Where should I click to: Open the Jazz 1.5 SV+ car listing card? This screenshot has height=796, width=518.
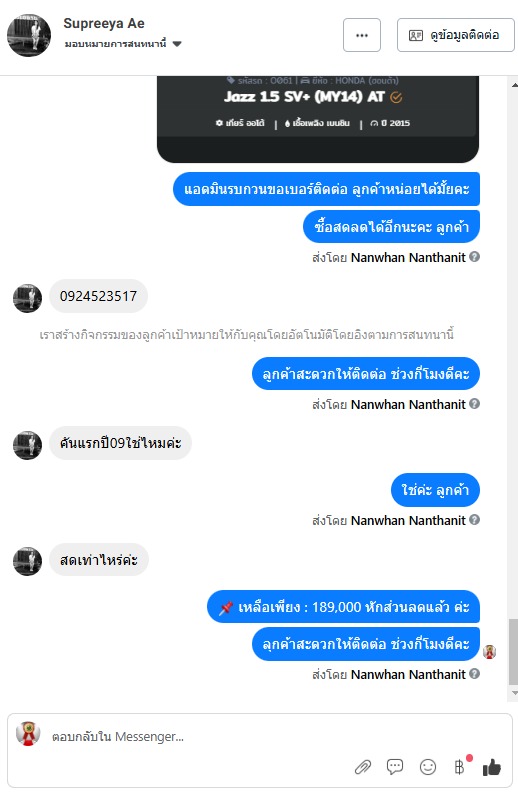(318, 119)
